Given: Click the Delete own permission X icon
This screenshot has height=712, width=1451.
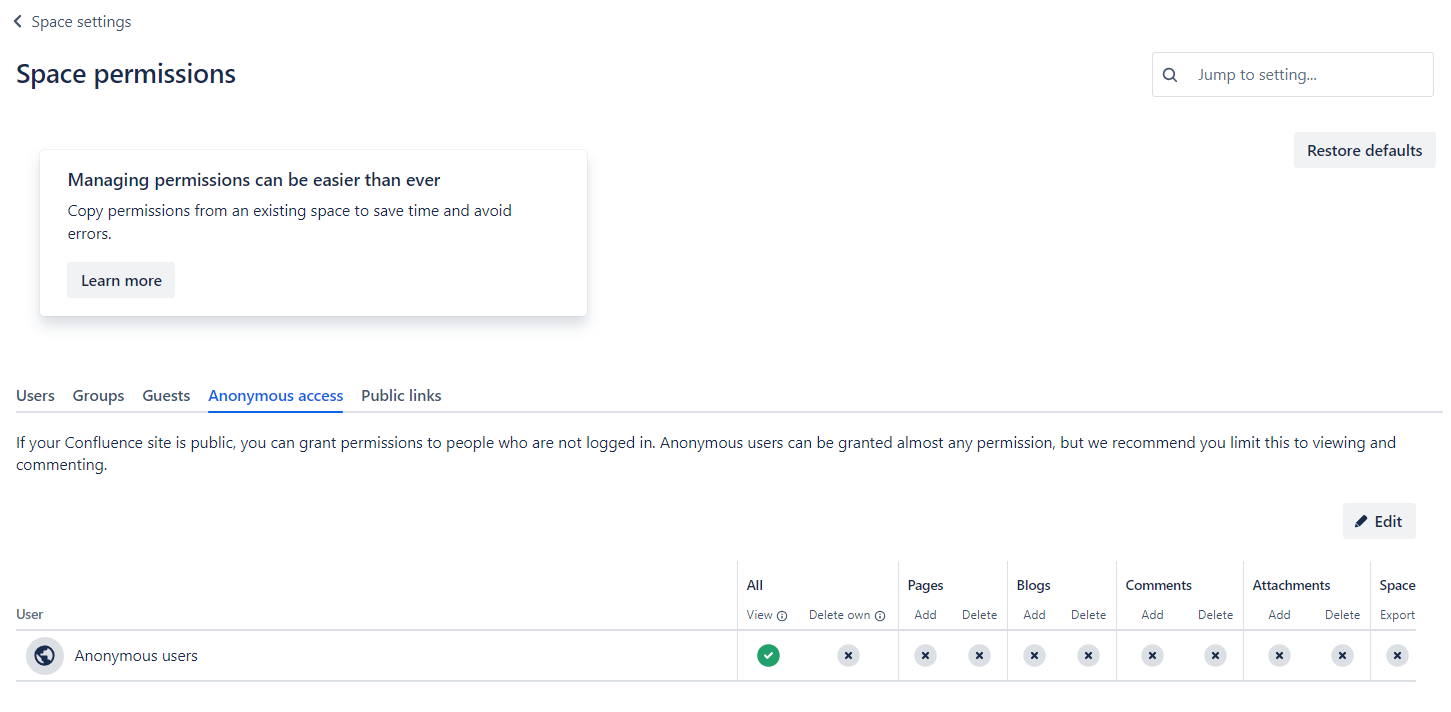Looking at the screenshot, I should [x=848, y=656].
